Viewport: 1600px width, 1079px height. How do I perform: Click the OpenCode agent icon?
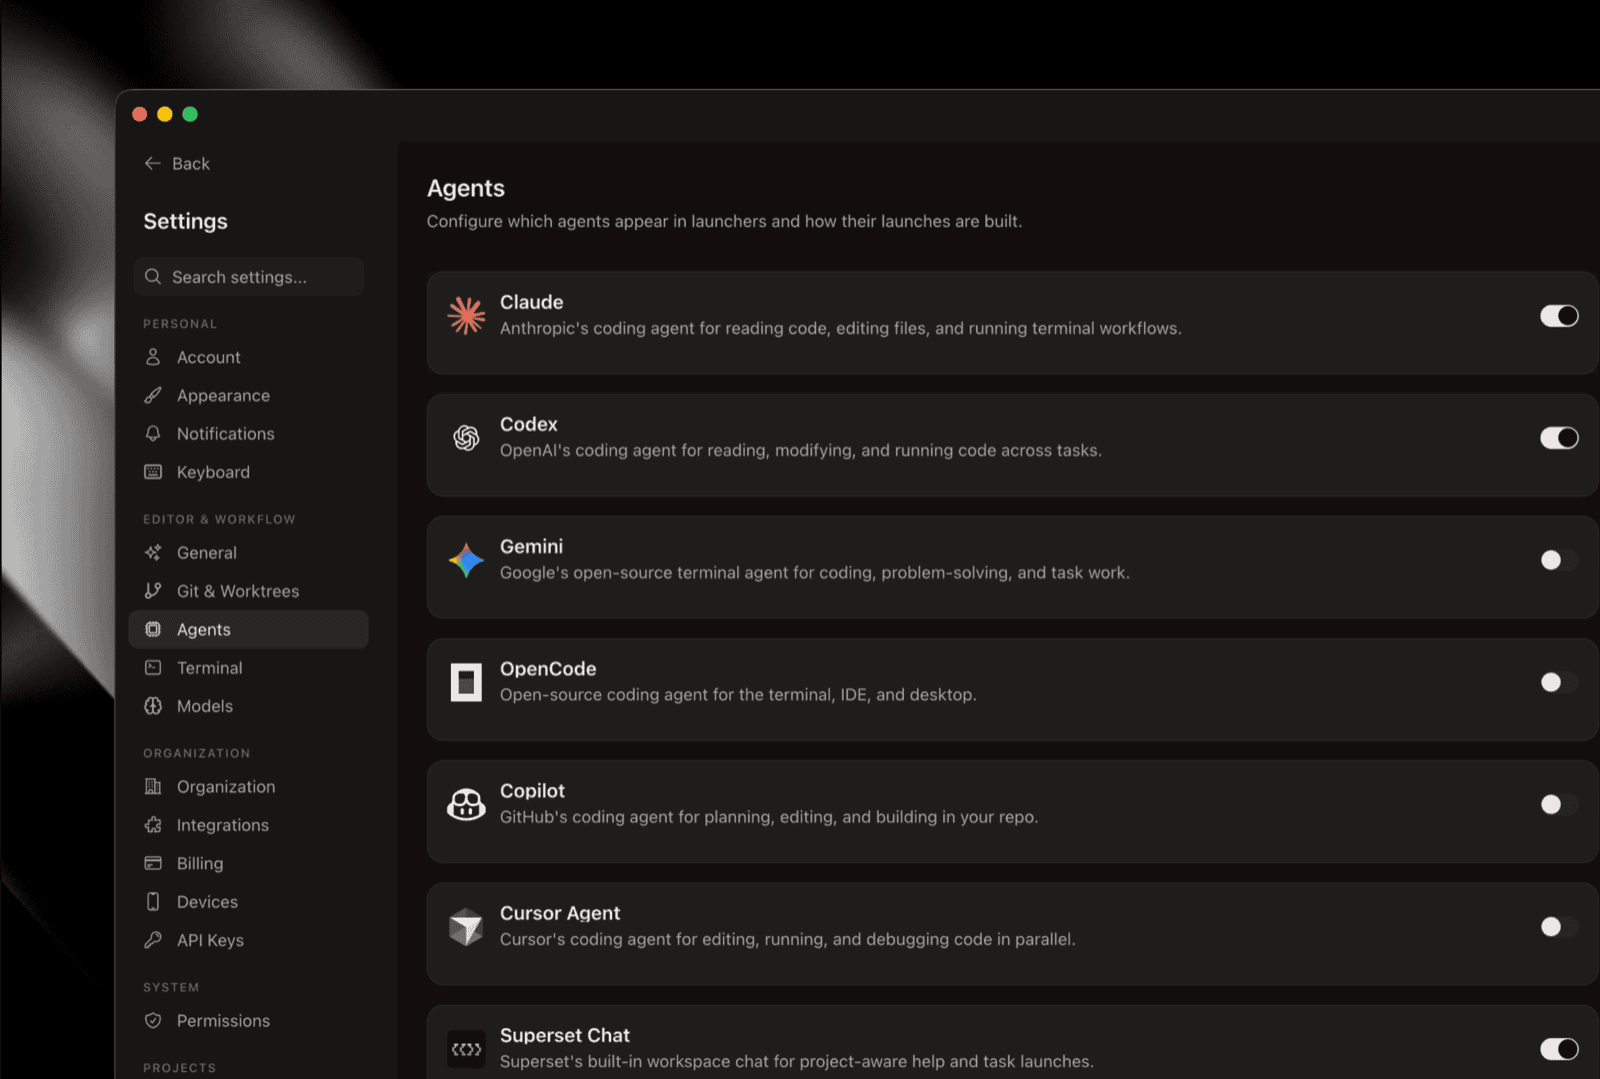pos(466,682)
